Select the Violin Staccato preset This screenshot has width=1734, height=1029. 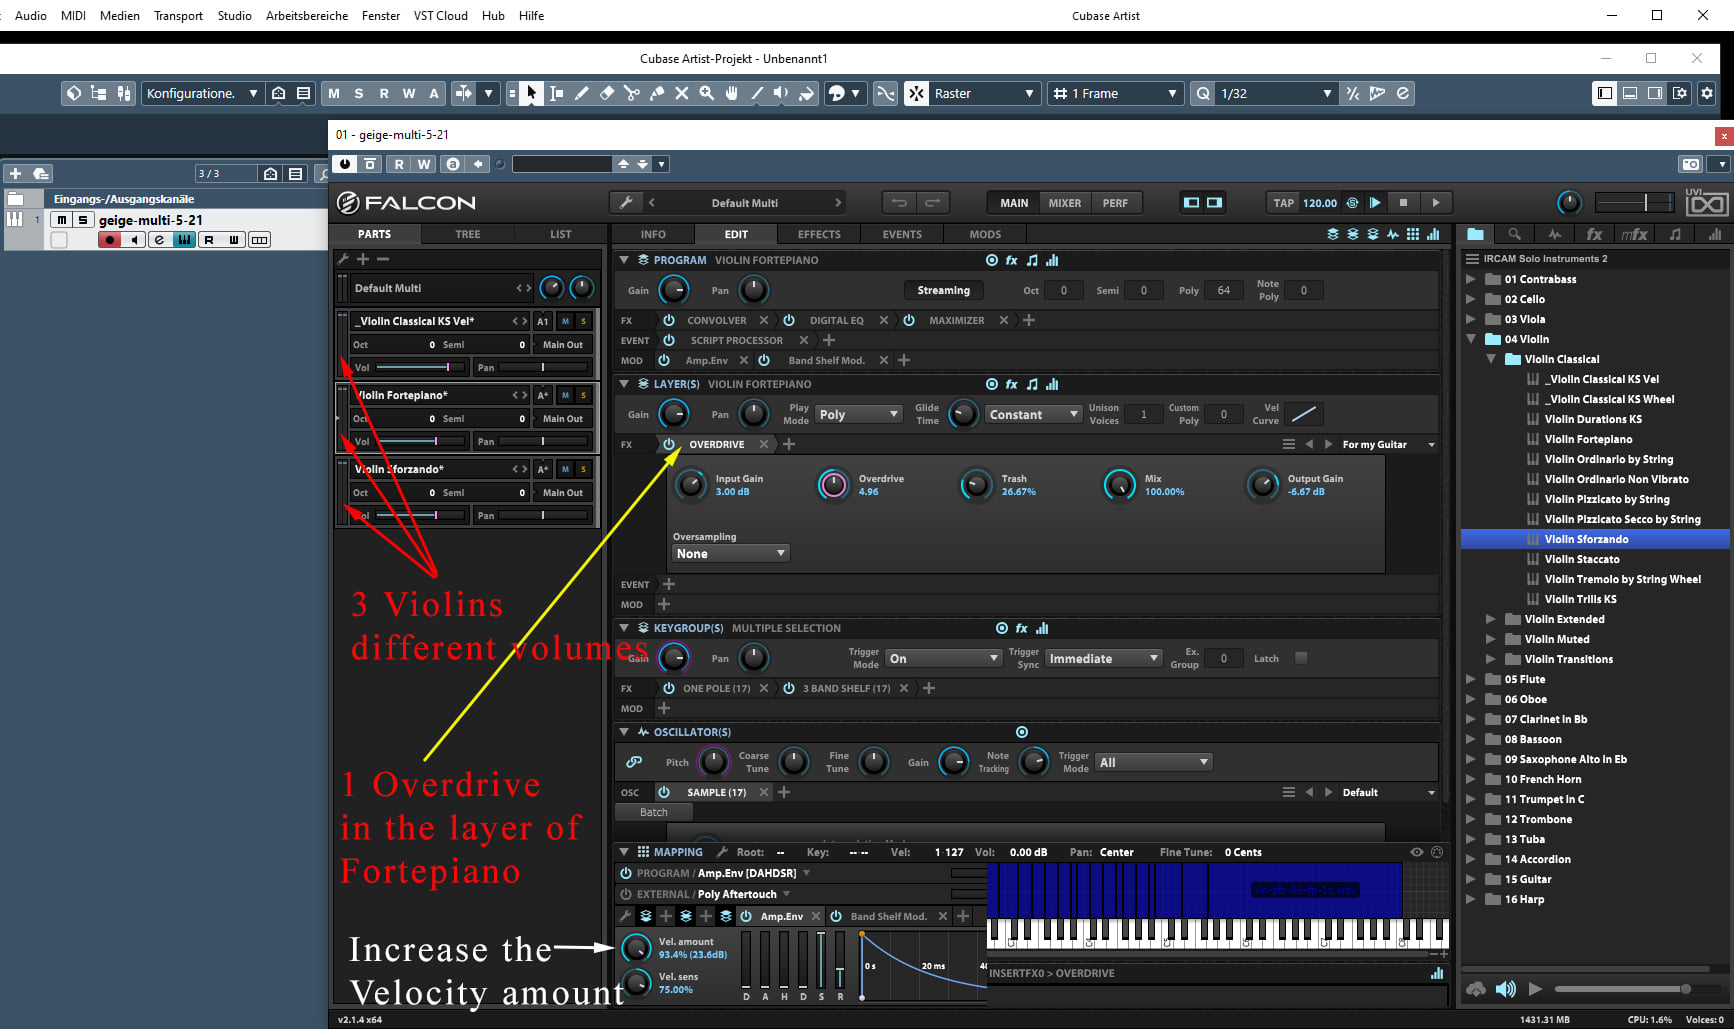1582,559
